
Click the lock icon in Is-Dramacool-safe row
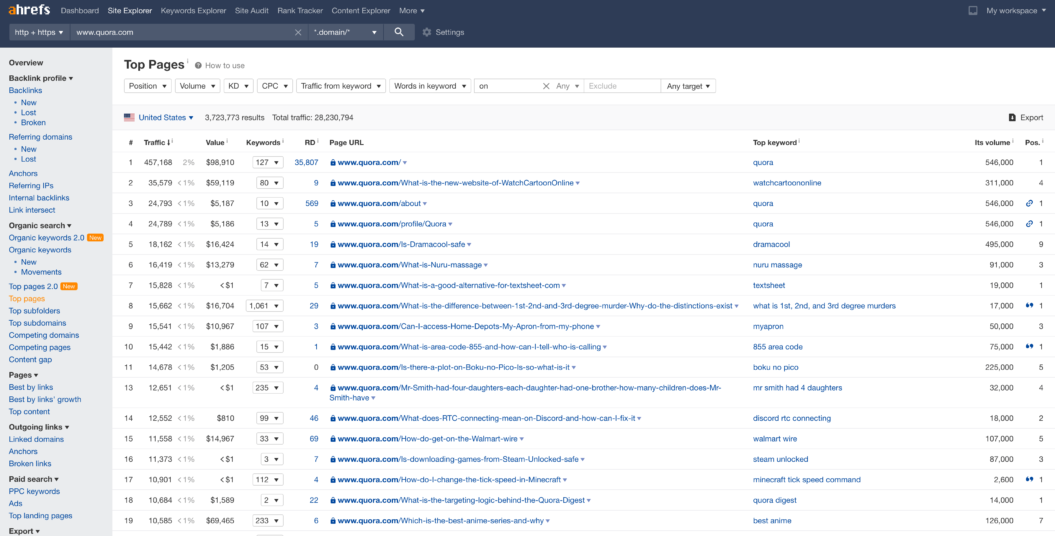coord(332,245)
